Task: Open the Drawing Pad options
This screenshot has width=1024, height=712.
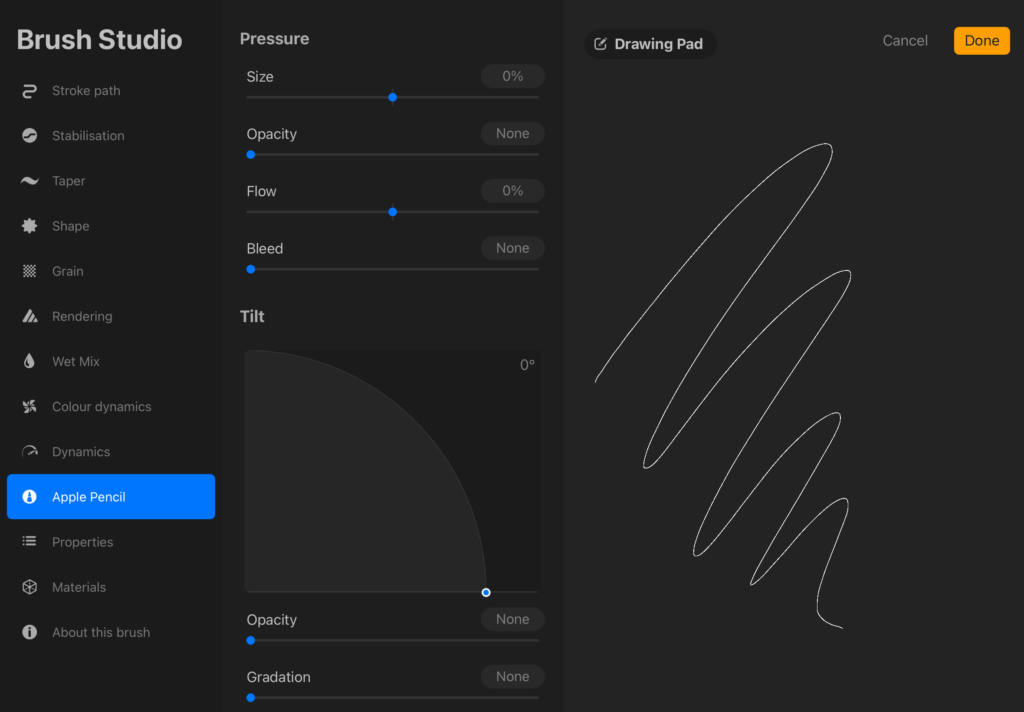Action: pos(650,44)
